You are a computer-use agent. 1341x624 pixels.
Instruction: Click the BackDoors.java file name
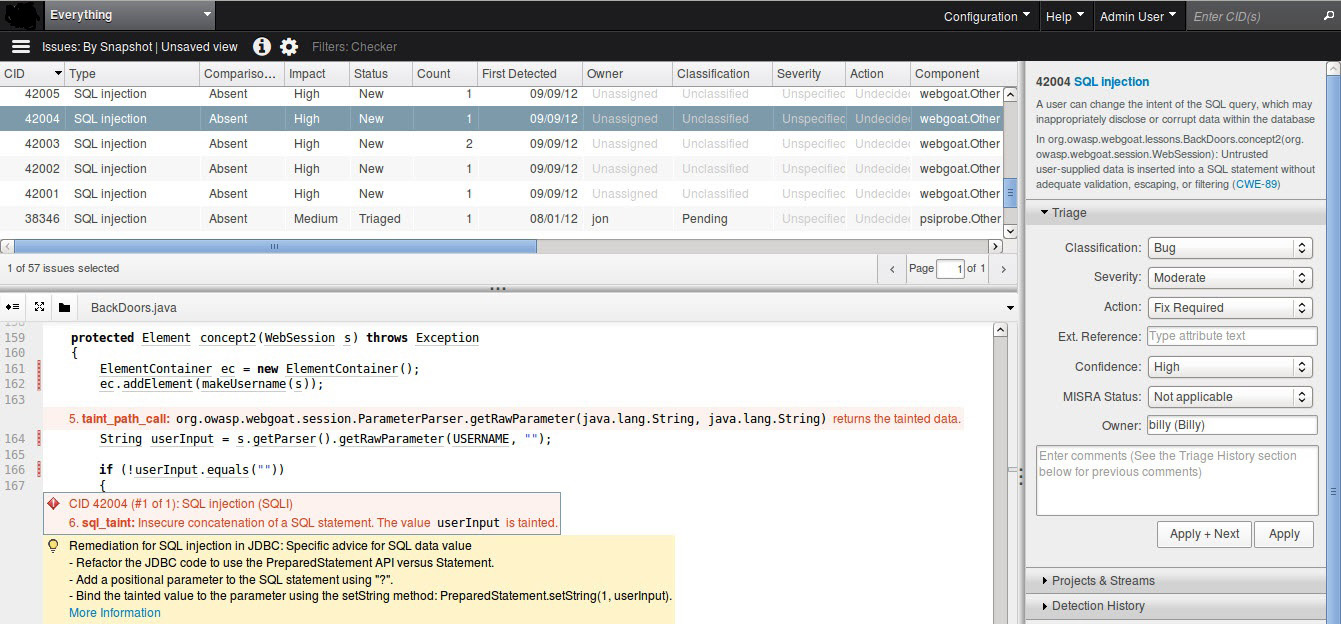tap(134, 308)
